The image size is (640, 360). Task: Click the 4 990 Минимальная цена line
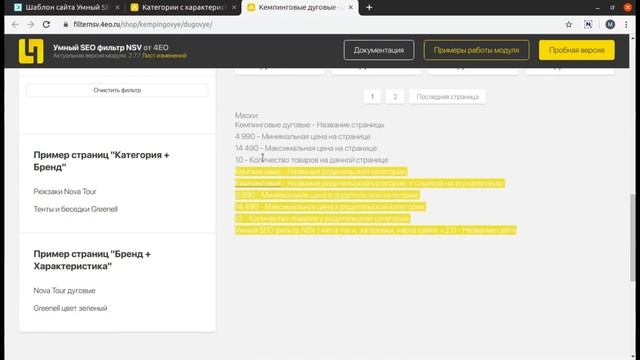(303, 136)
